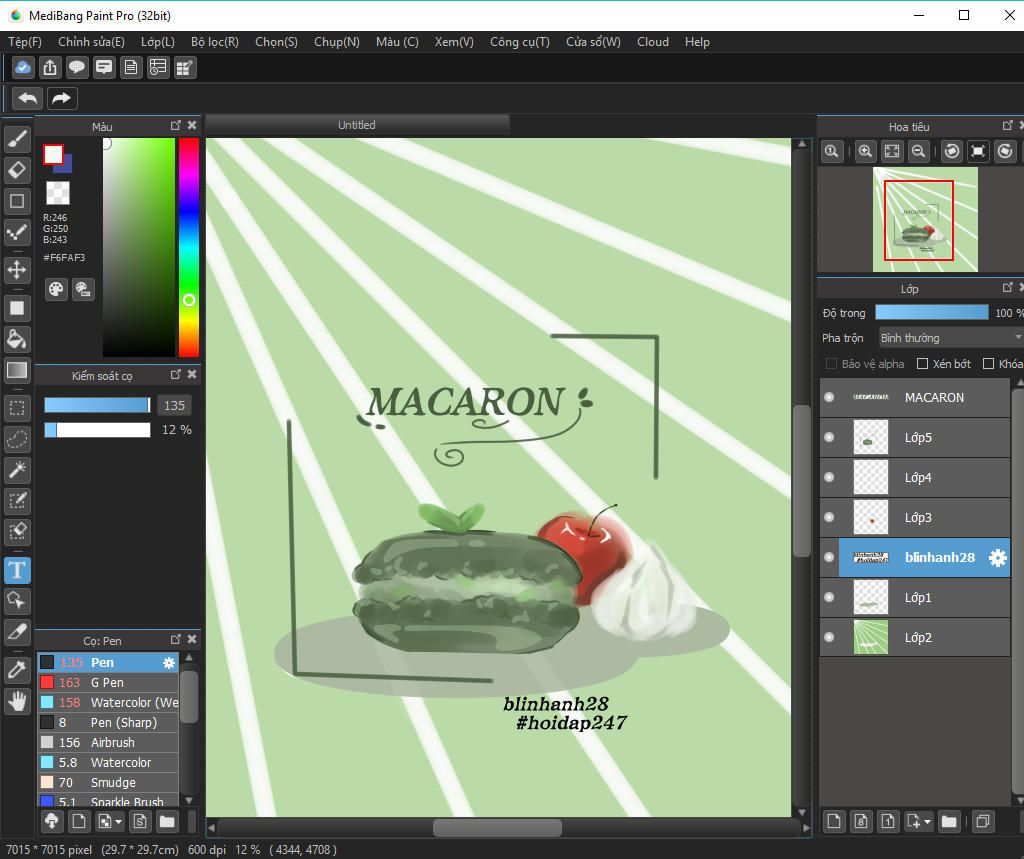Select the Eraser tool
1024x859 pixels.
click(18, 170)
